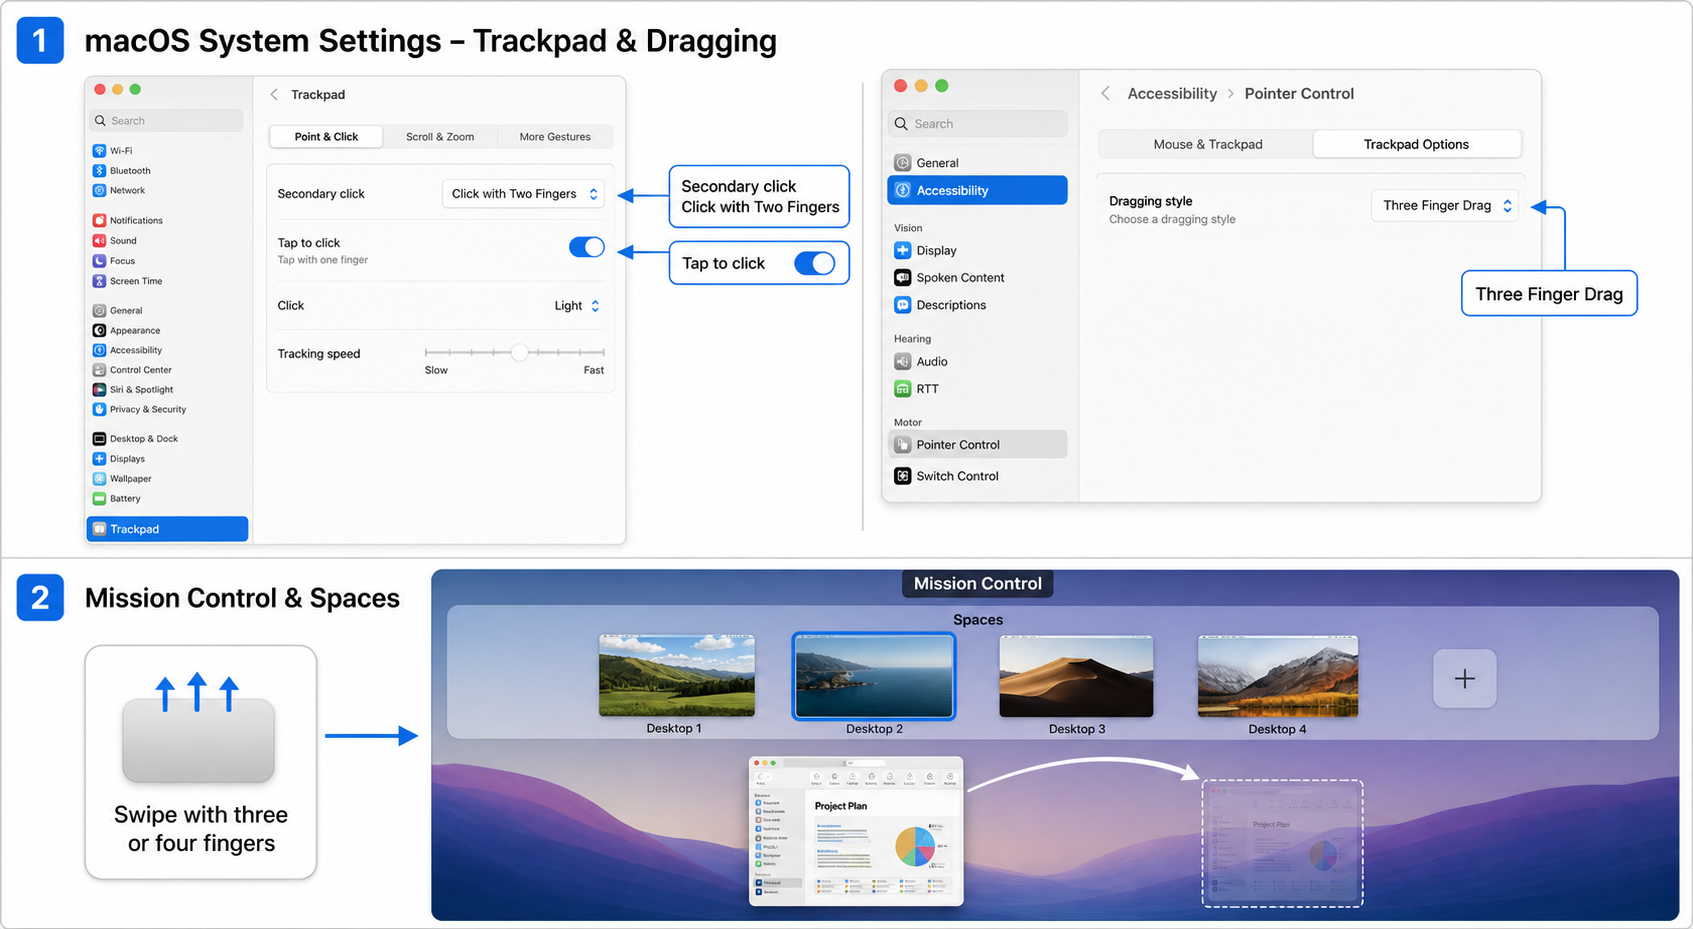Open the Display icon under Vision
1693x929 pixels.
[x=902, y=250]
